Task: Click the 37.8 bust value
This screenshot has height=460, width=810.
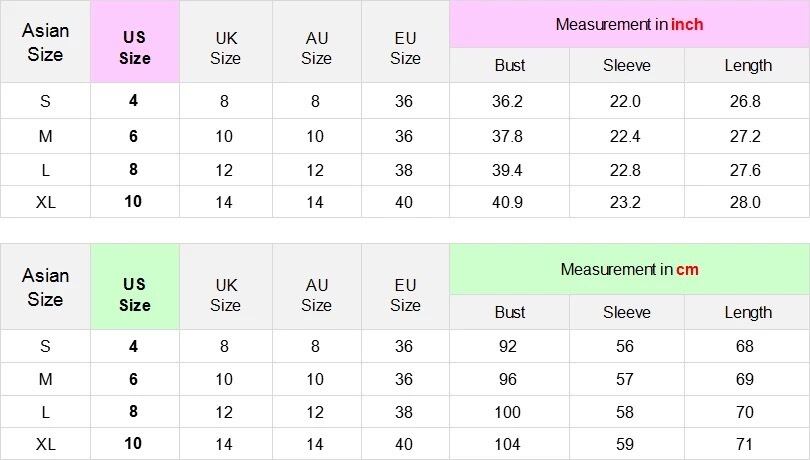Action: [508, 136]
